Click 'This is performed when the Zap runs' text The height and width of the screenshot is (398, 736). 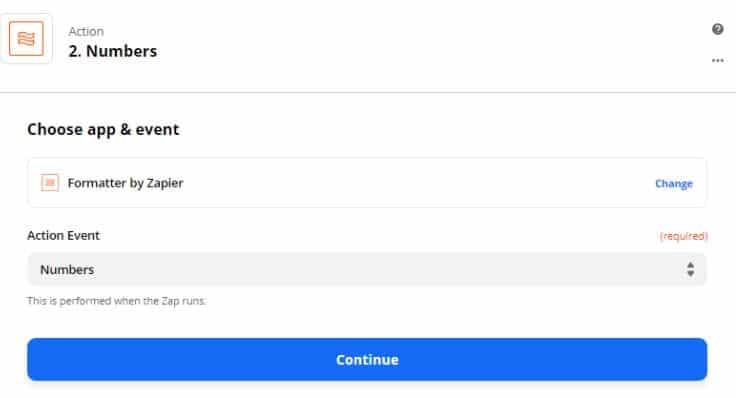coord(116,301)
